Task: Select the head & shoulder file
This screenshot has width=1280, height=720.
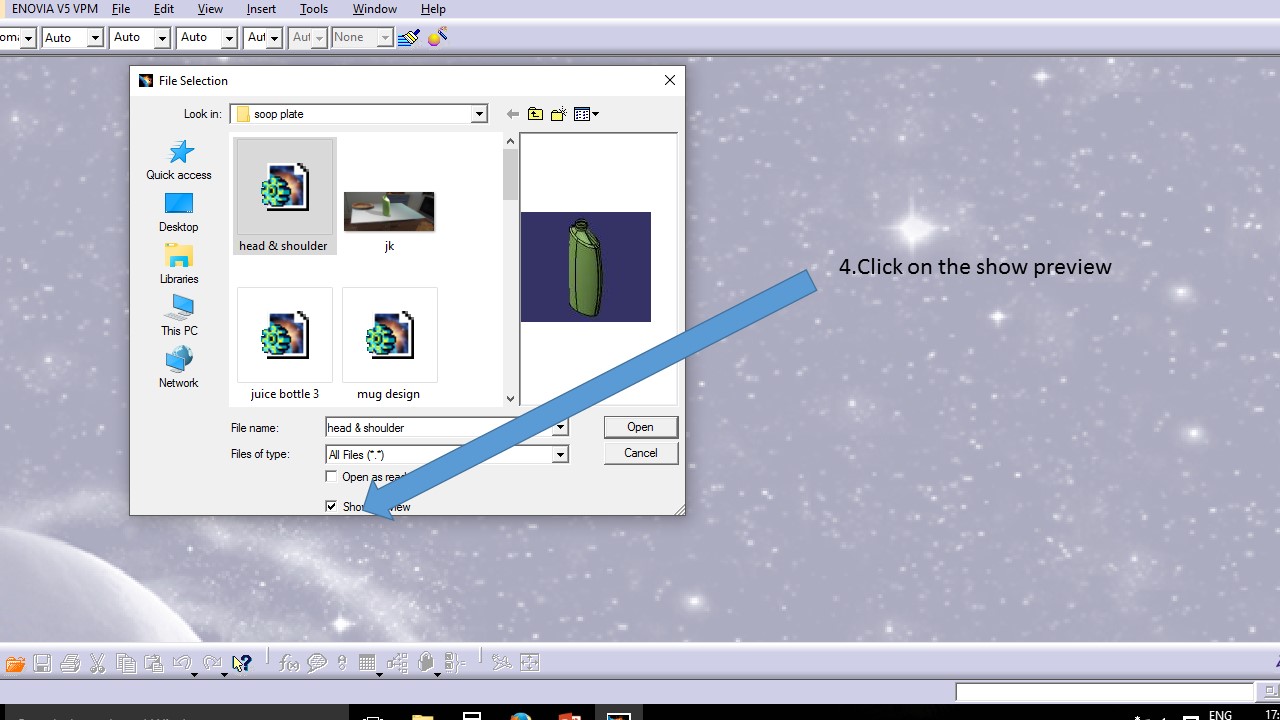Action: pyautogui.click(x=284, y=196)
